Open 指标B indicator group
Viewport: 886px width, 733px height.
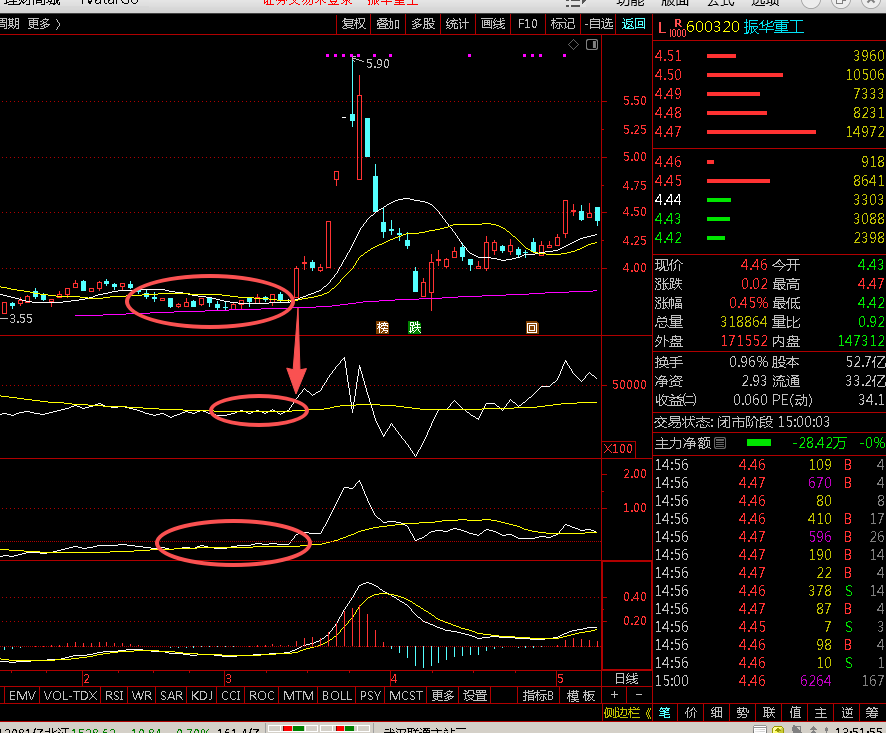tap(538, 695)
